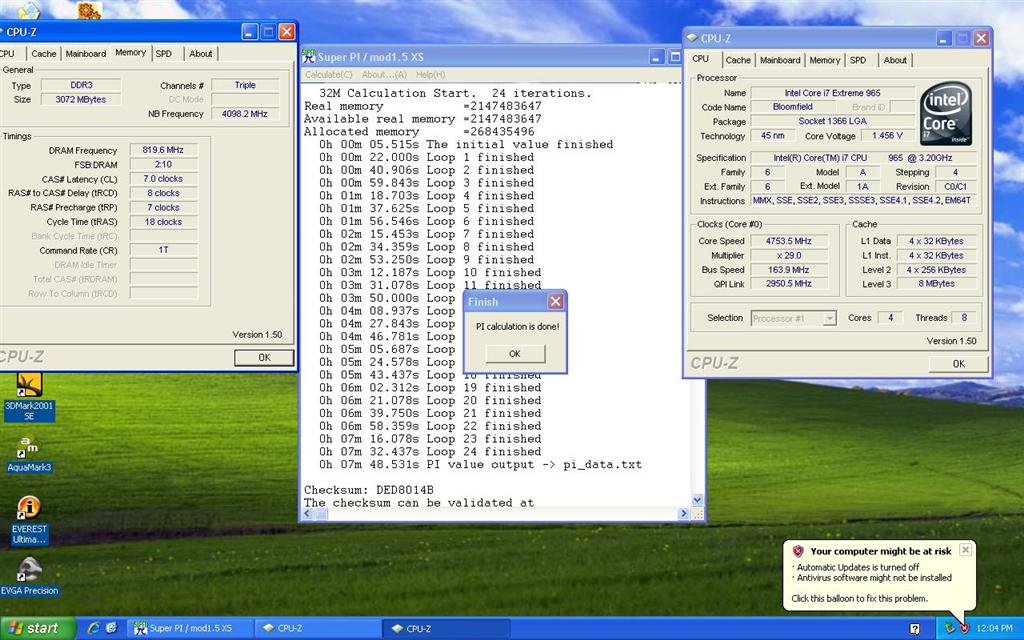1024x640 pixels.
Task: Open Memory tab in right CPU-Z window
Action: point(825,60)
